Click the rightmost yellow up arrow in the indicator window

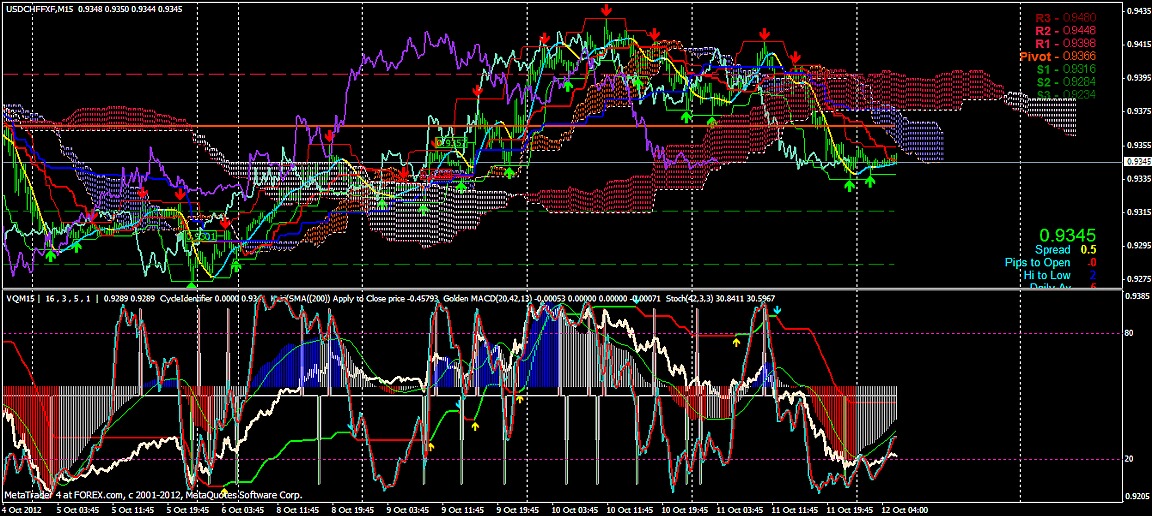point(737,341)
